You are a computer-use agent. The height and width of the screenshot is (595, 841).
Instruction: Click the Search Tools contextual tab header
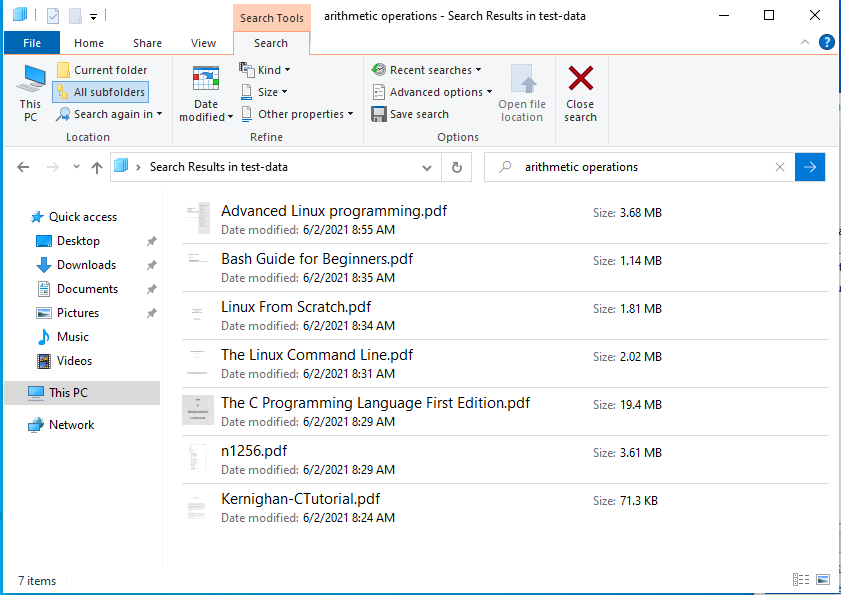point(272,18)
